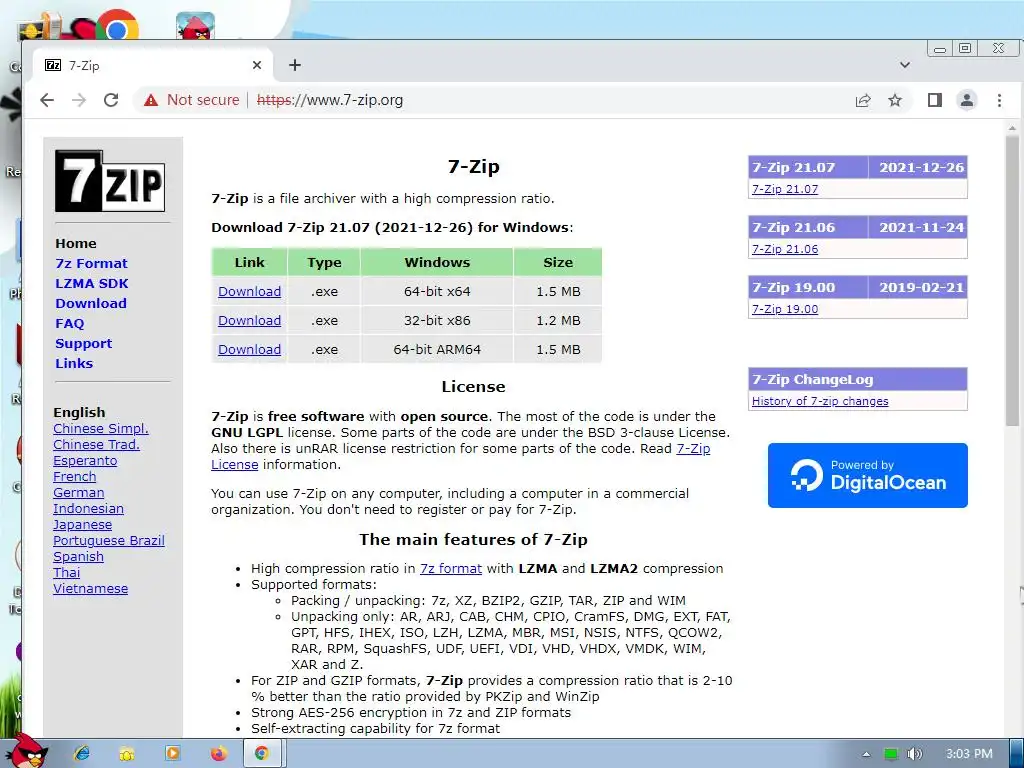The width and height of the screenshot is (1024, 768).
Task: Open the 7z Format page
Action: pyautogui.click(x=91, y=263)
